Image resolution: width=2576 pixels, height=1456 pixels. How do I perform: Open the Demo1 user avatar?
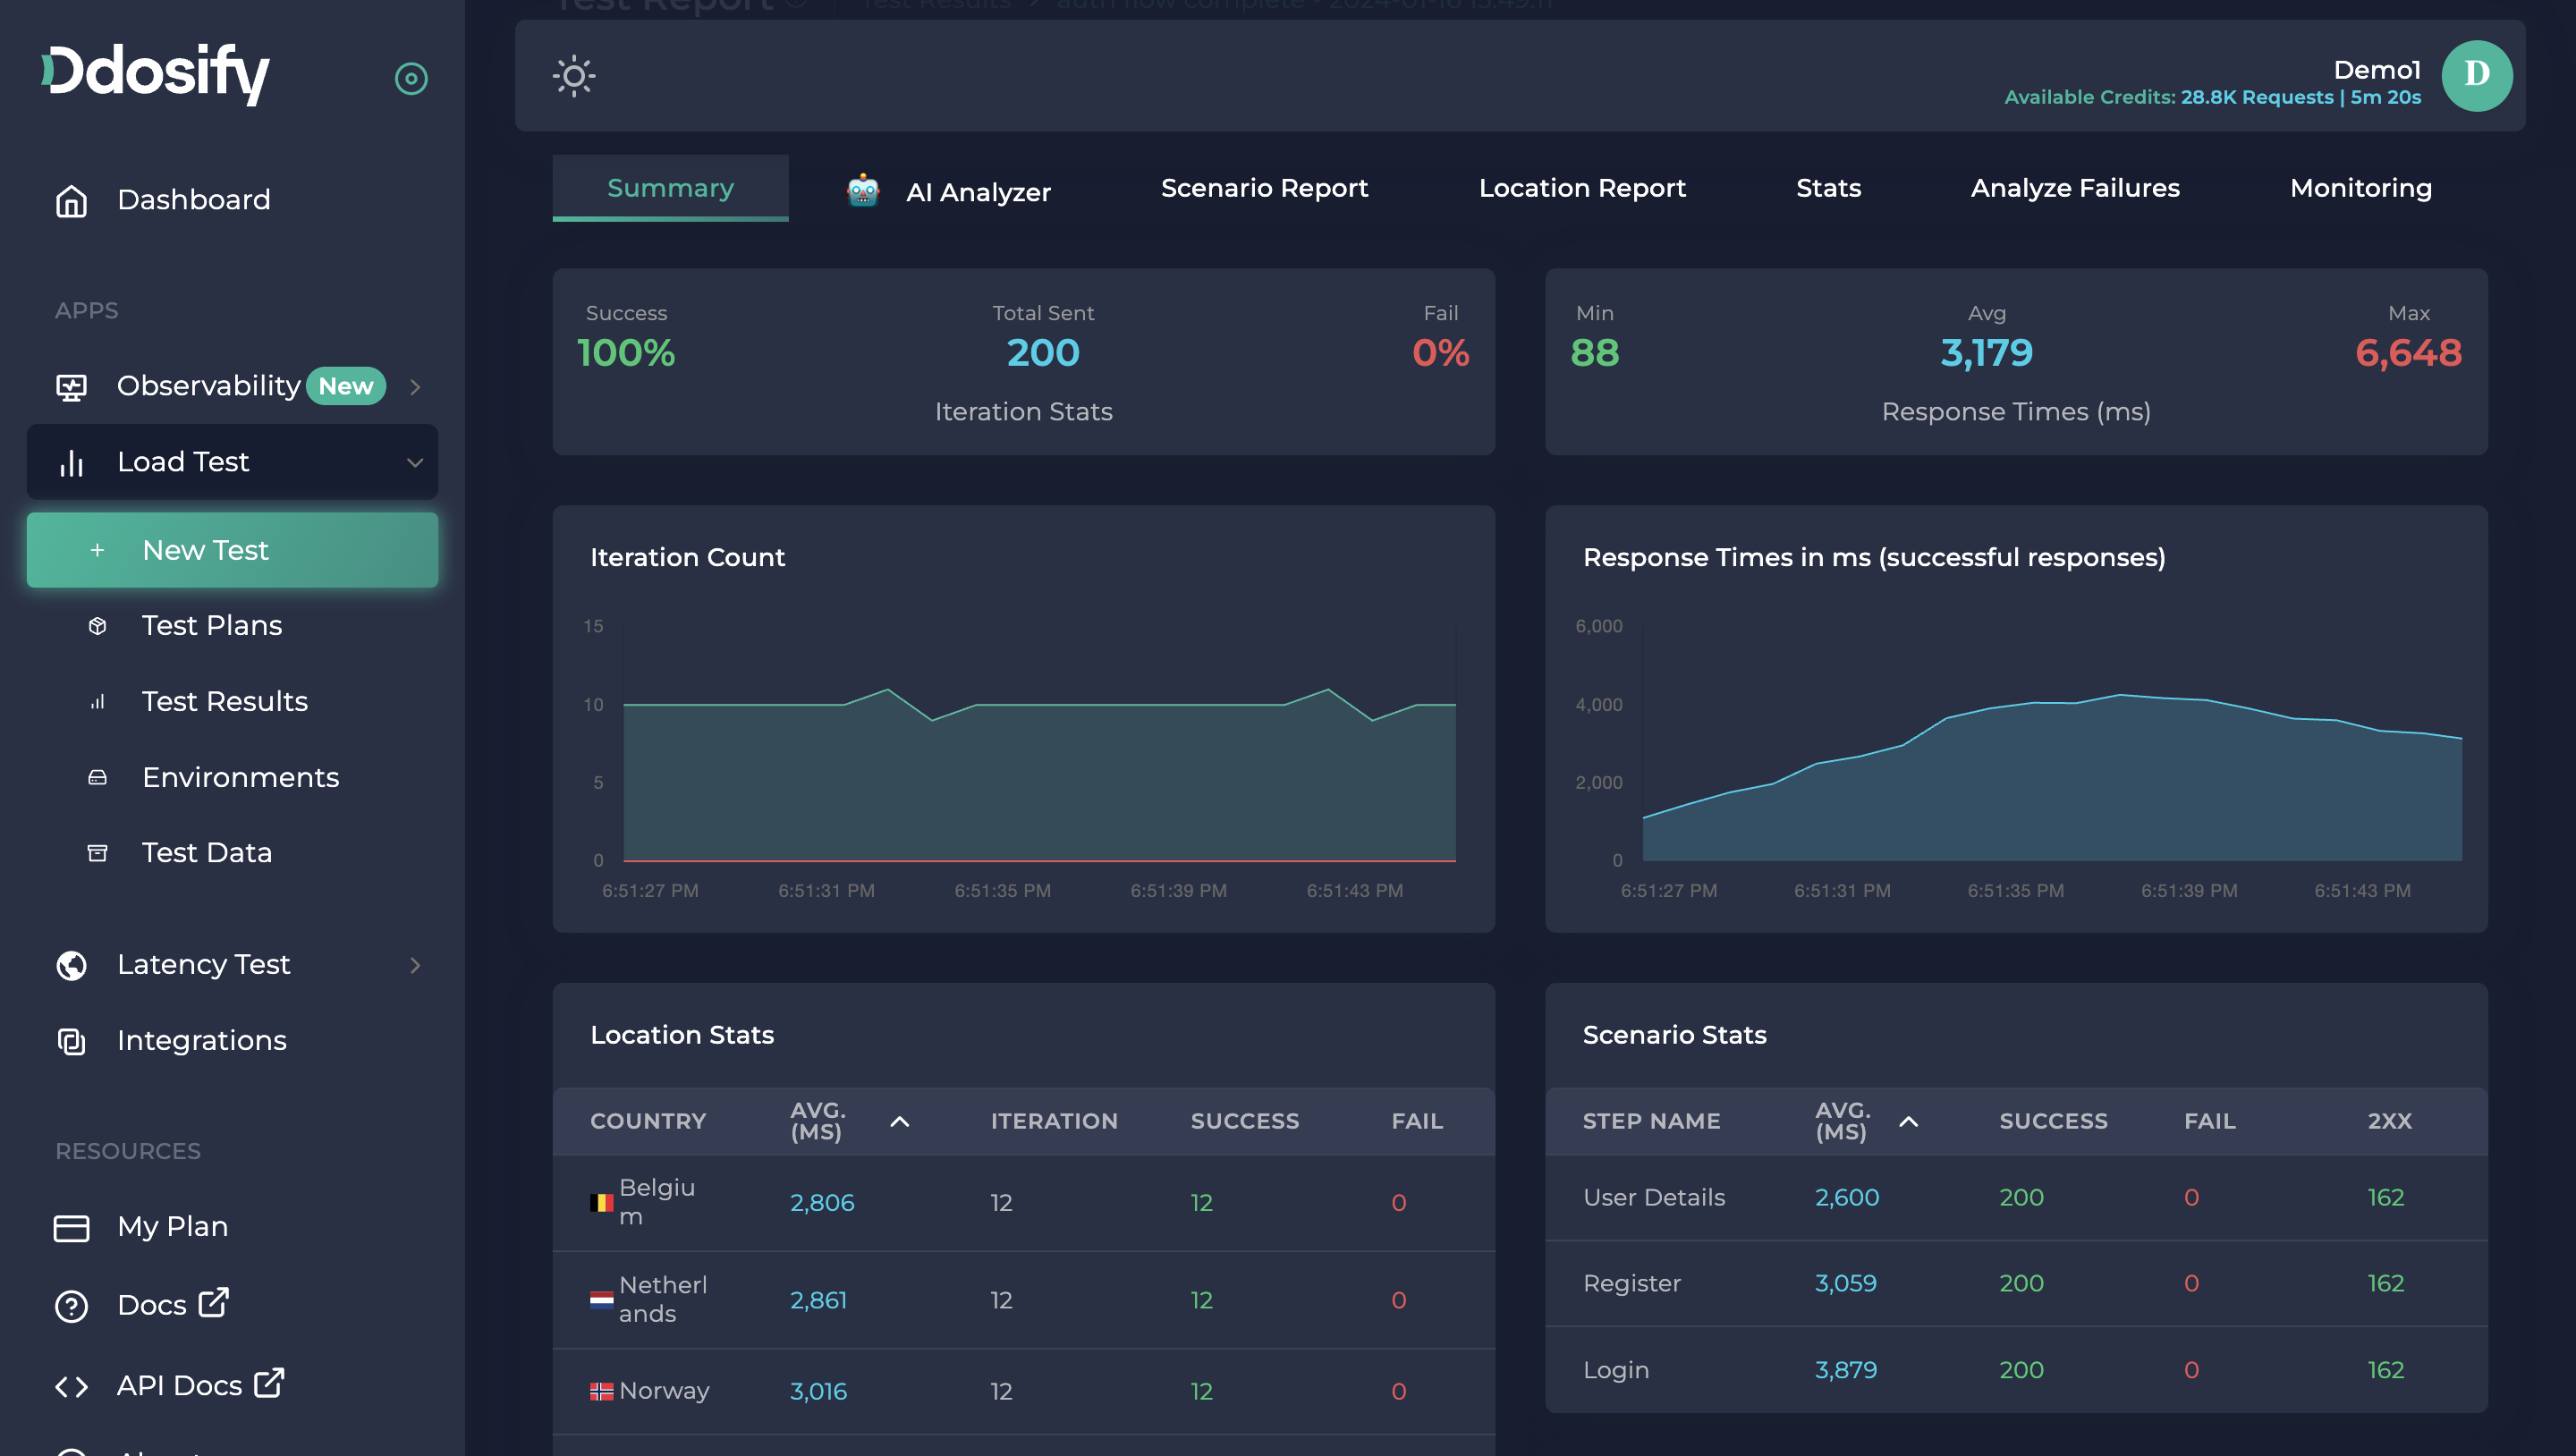[2476, 76]
